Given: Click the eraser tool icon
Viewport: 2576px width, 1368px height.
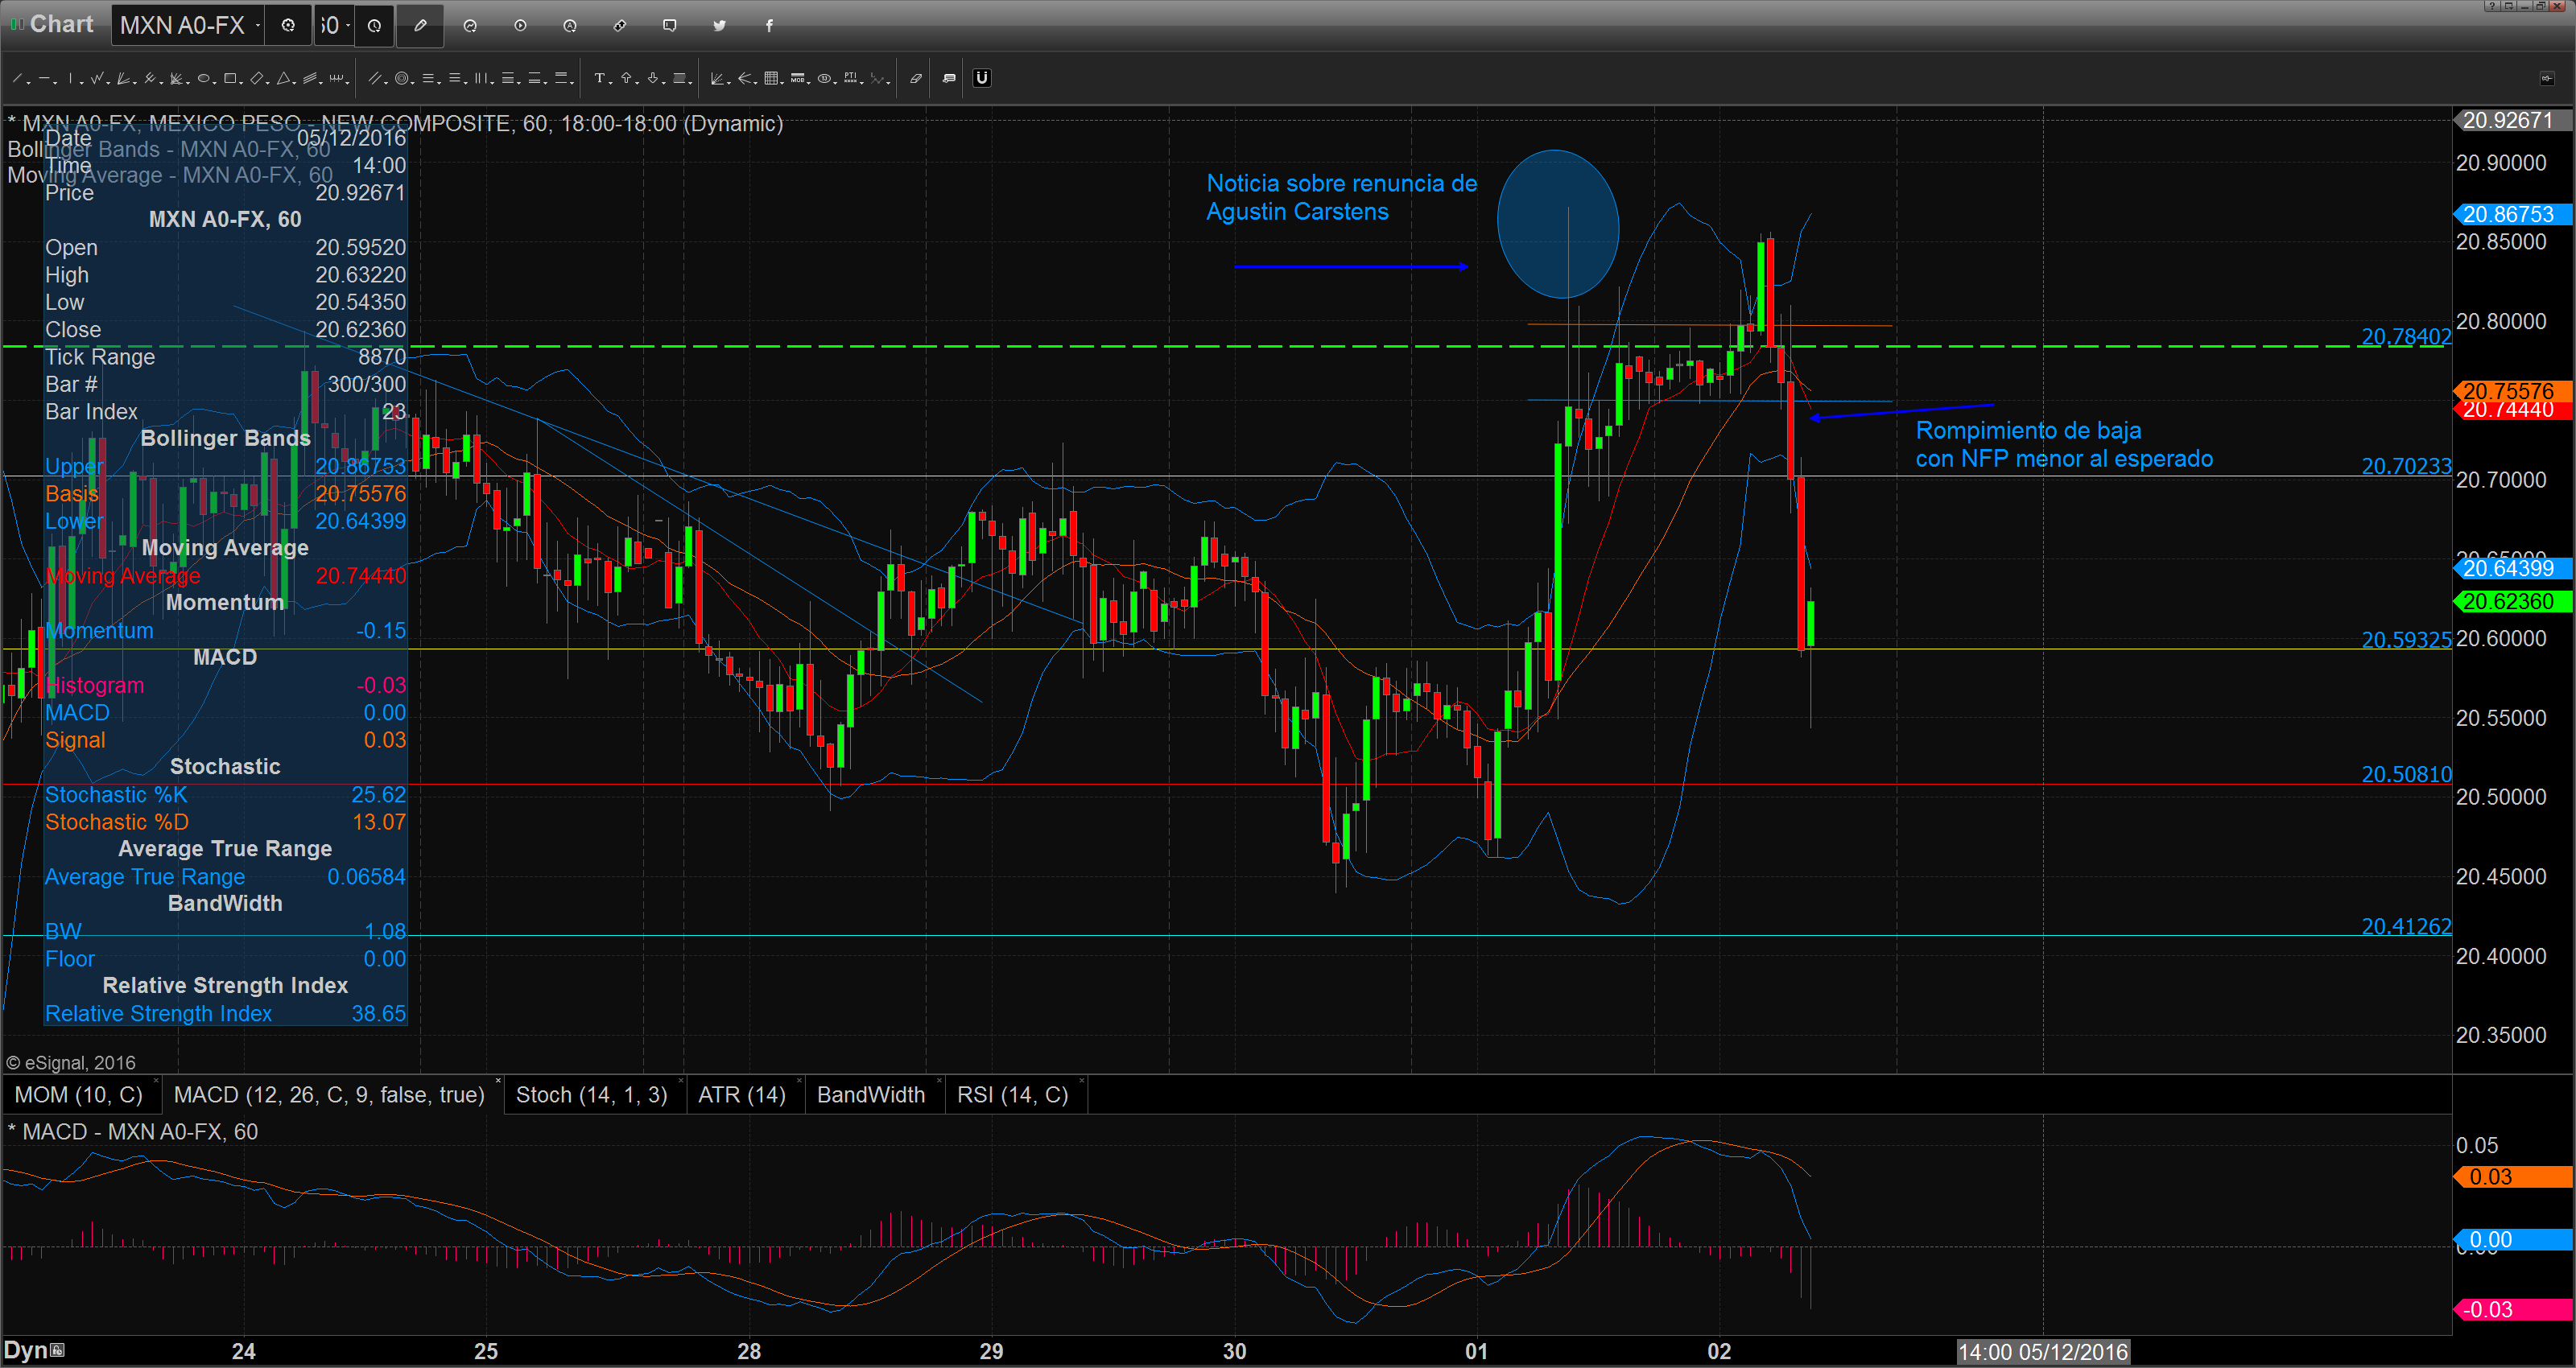Looking at the screenshot, I should click(x=916, y=78).
